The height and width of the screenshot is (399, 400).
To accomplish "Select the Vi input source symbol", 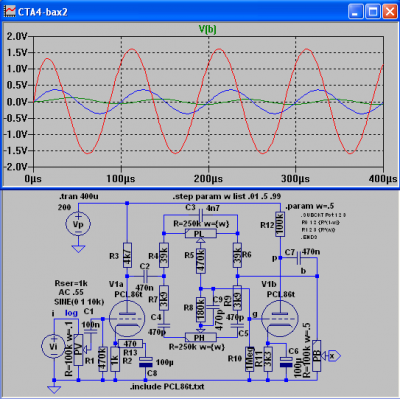I will [53, 347].
